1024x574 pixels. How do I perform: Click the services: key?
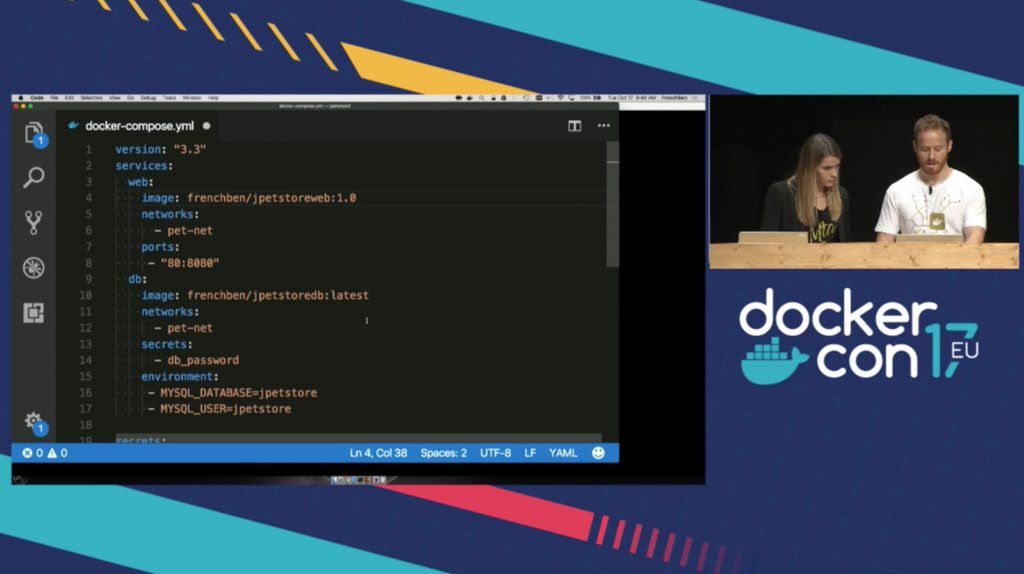[144, 166]
